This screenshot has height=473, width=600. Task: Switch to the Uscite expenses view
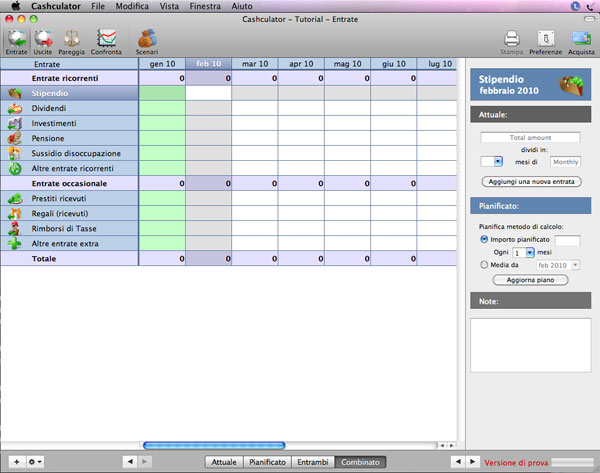click(x=43, y=42)
